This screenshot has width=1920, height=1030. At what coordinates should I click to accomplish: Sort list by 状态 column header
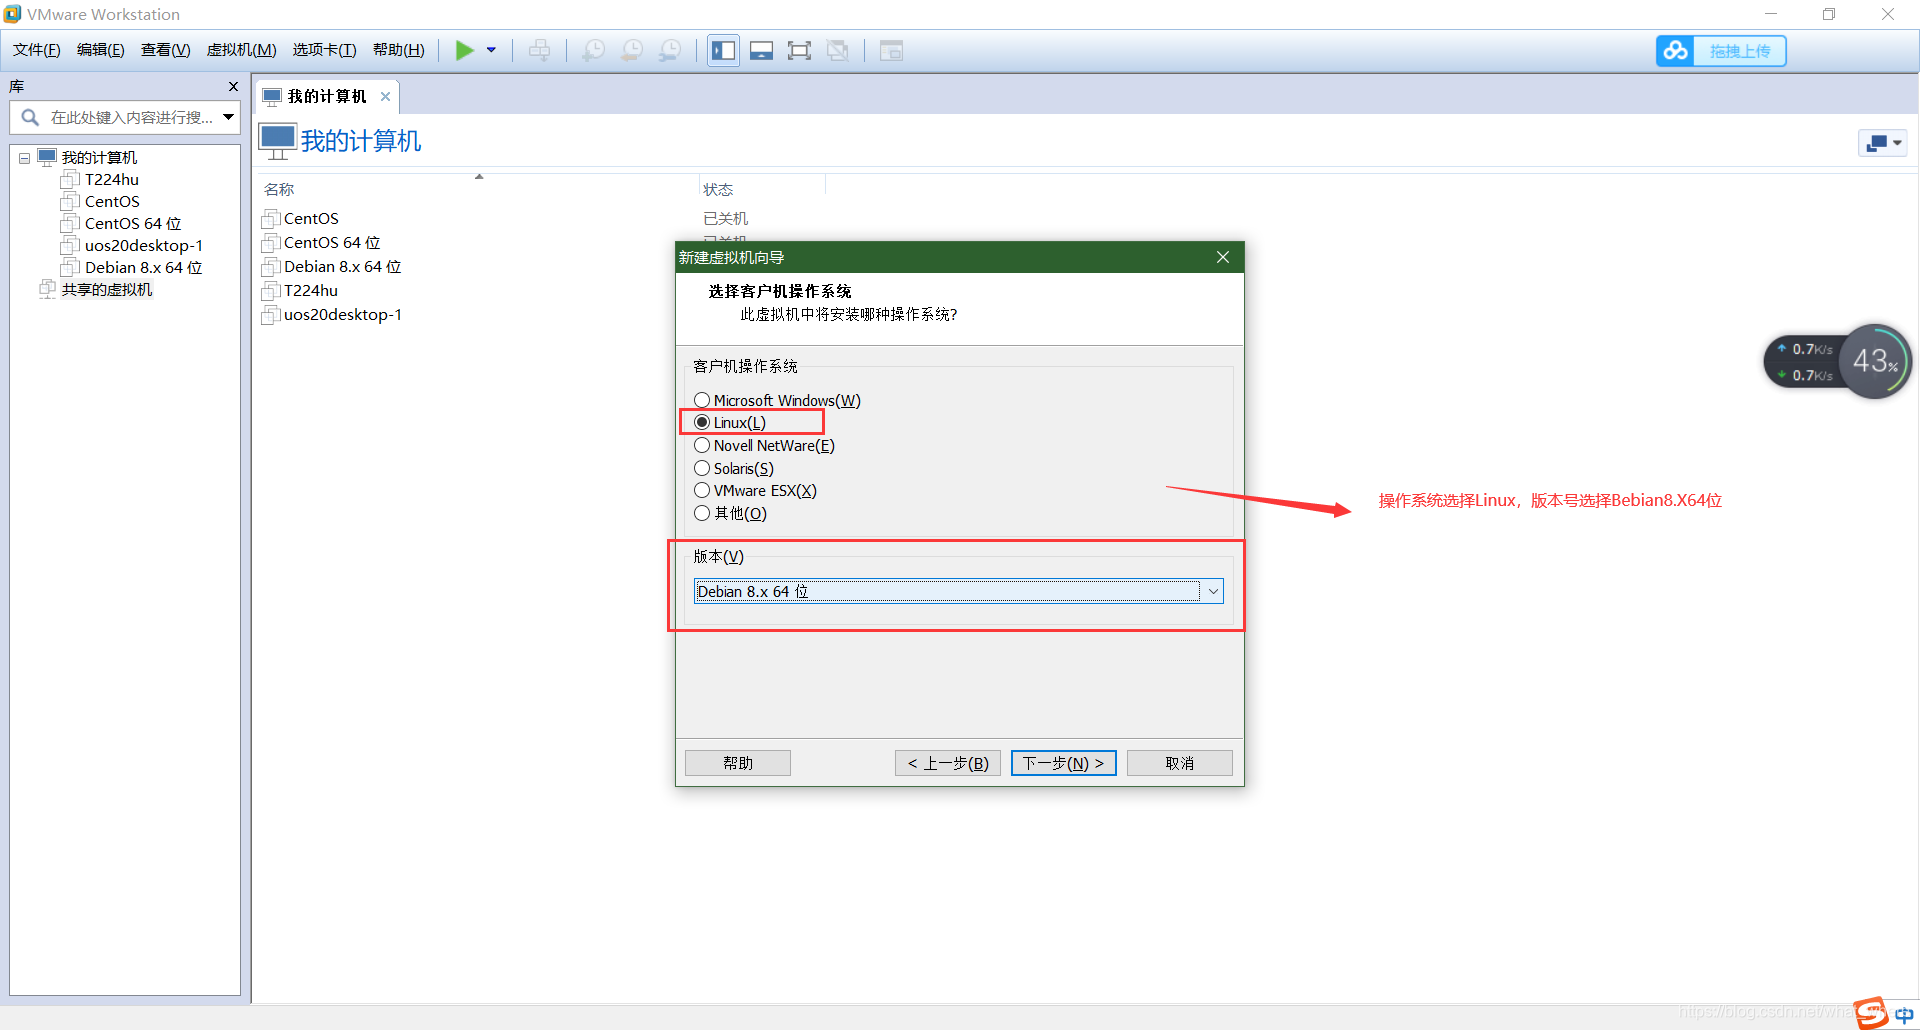click(x=718, y=190)
